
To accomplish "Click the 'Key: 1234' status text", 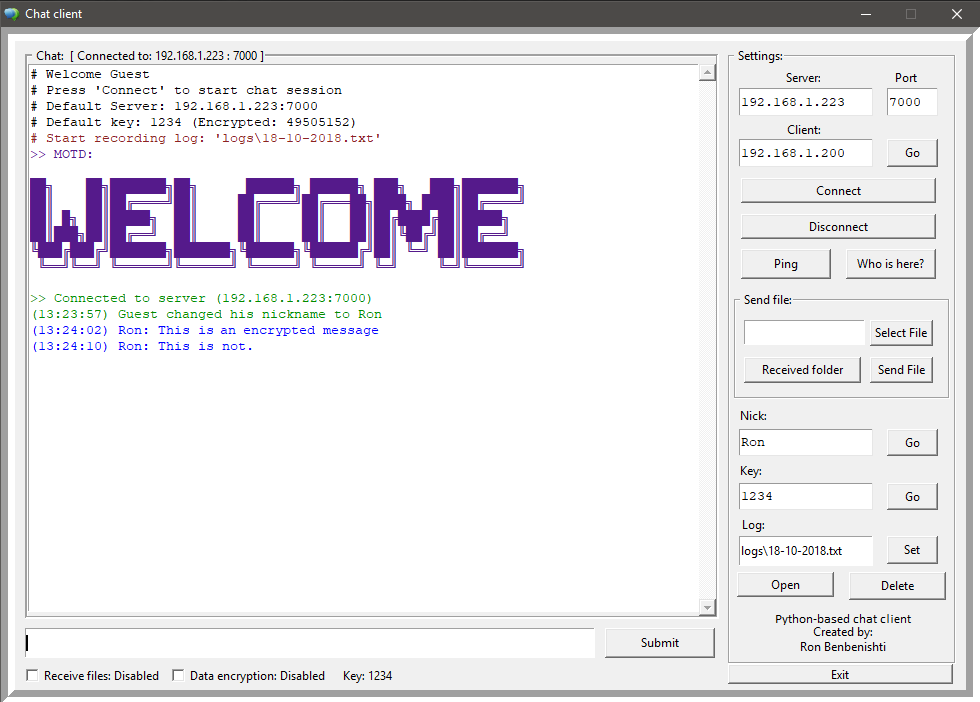I will tap(368, 676).
